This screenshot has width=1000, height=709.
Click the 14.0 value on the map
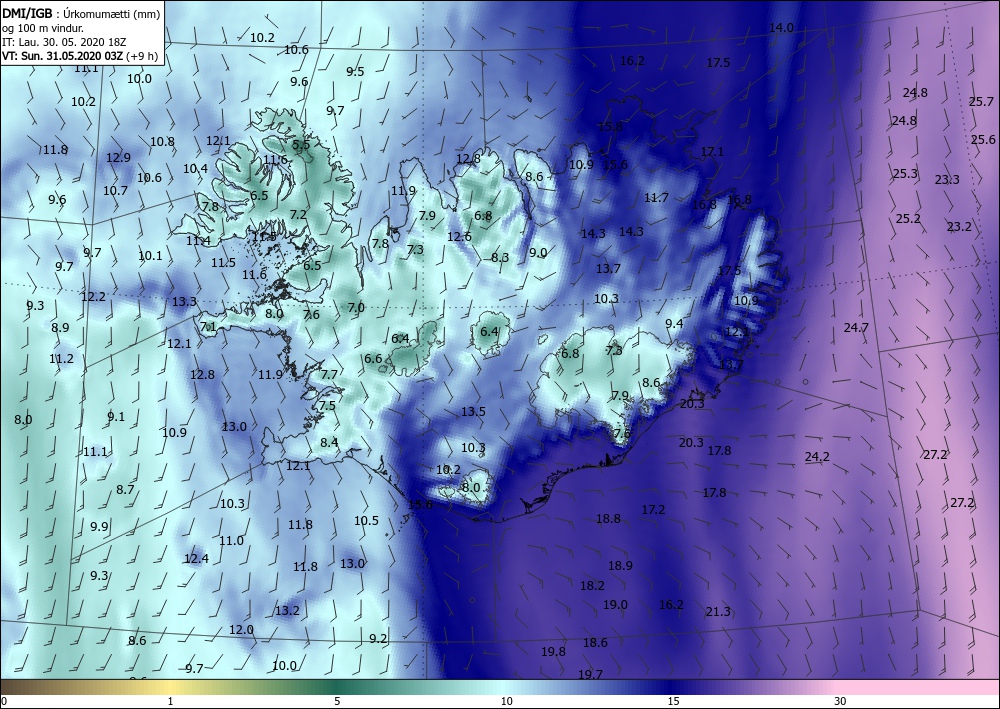point(781,27)
